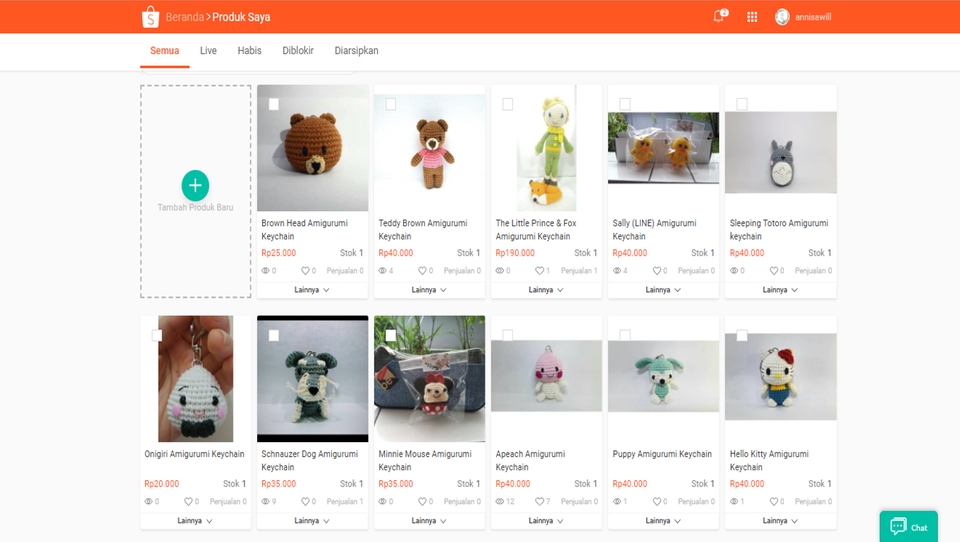Expand Lainnya under Onigiri keychain
Image resolution: width=960 pixels, height=542 pixels.
(x=195, y=521)
